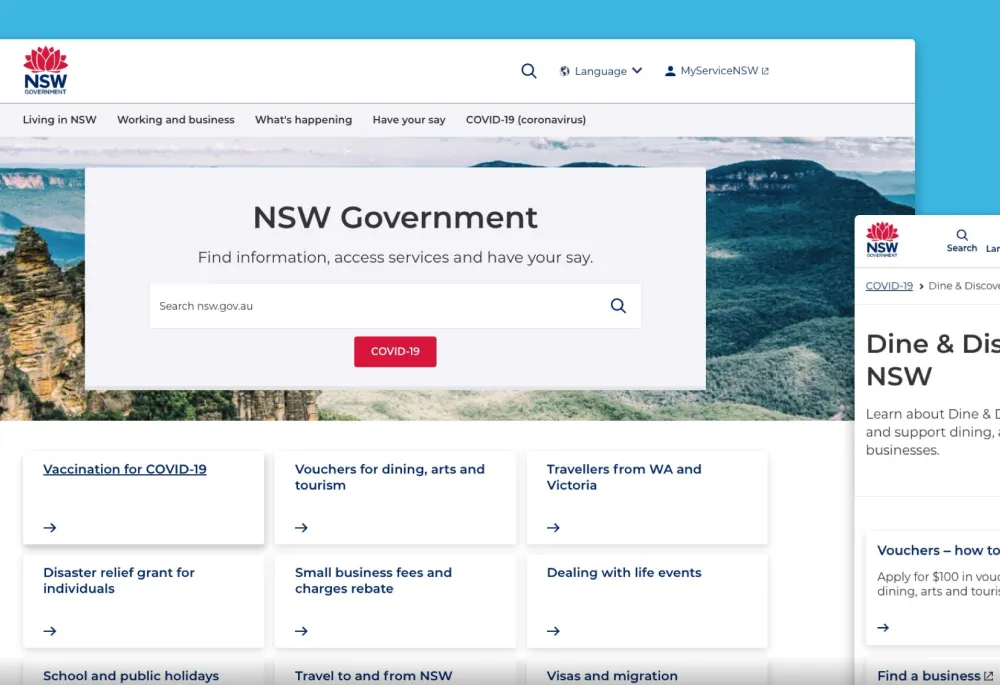The width and height of the screenshot is (1000, 685).
Task: Click the COVID-19 breadcrumb link in mobile view
Action: point(889,286)
